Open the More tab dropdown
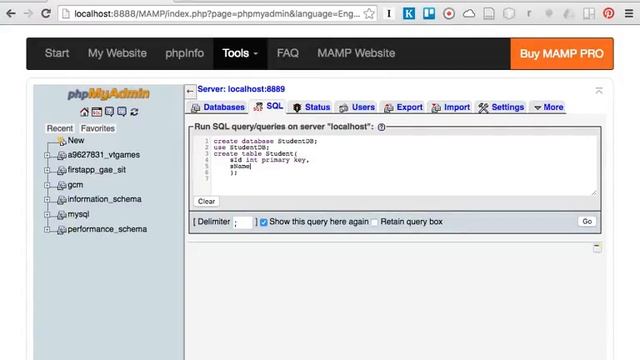640x360 pixels. pos(549,107)
